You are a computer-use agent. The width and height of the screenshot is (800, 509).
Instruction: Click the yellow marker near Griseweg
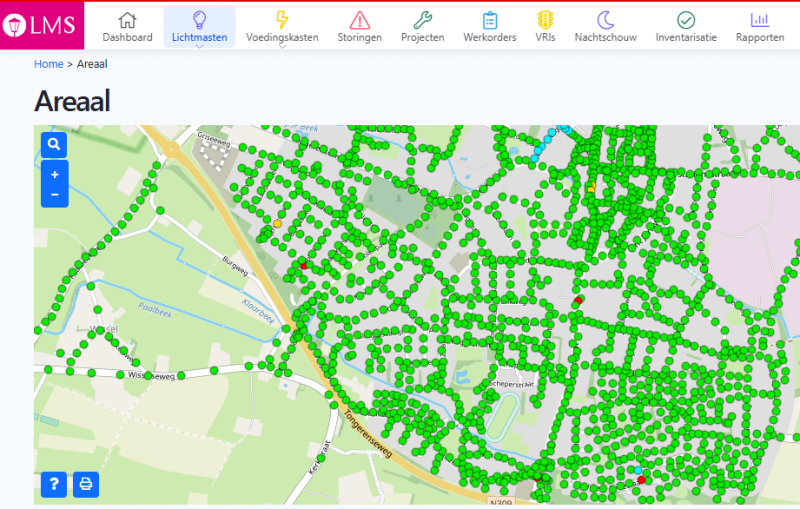point(277,224)
